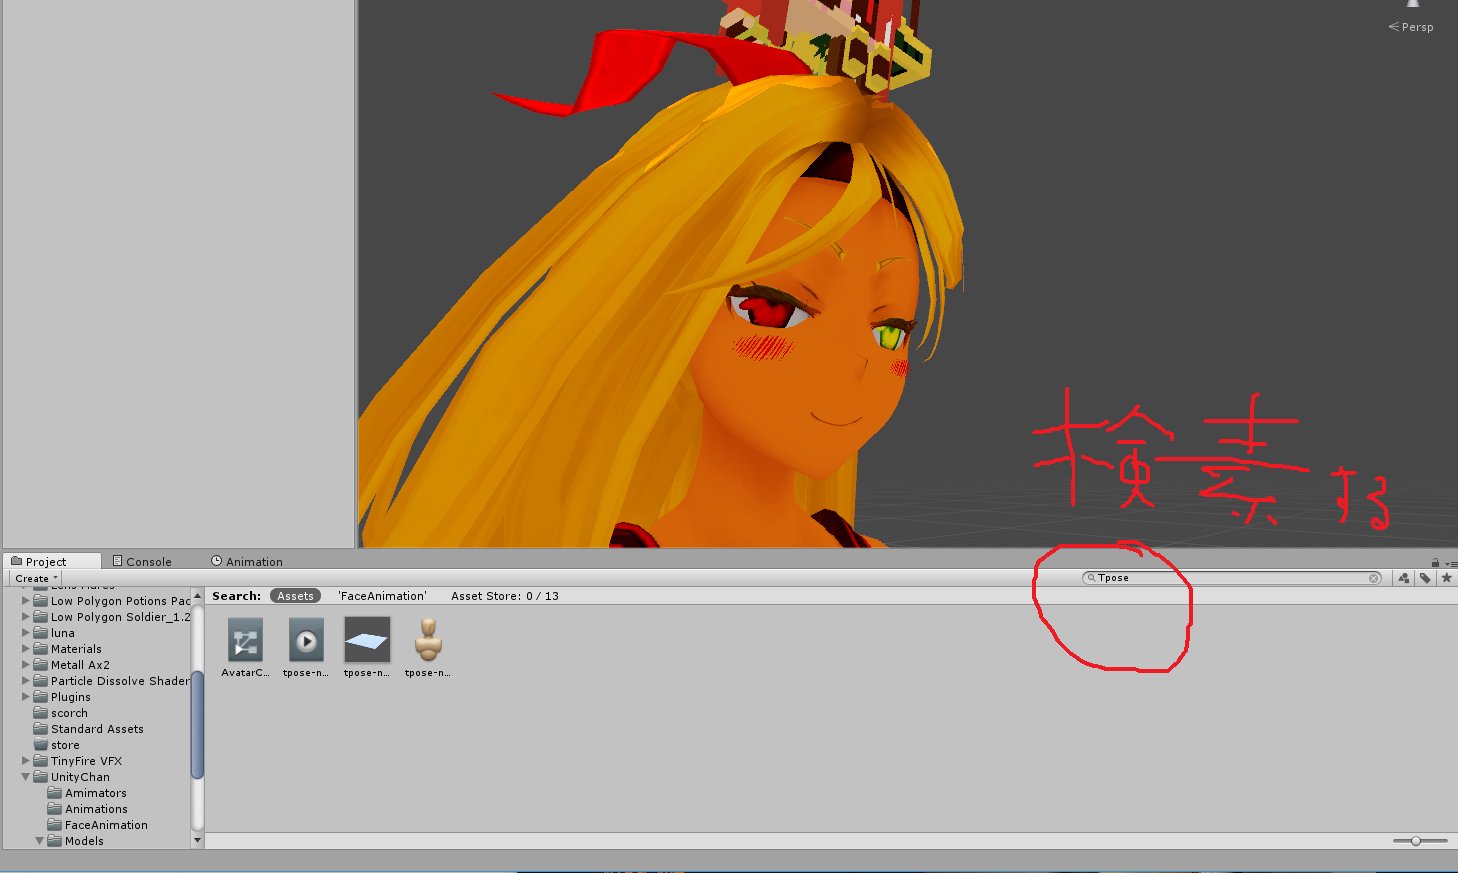The height and width of the screenshot is (873, 1458).
Task: Switch to the Console tab
Action: 142,562
